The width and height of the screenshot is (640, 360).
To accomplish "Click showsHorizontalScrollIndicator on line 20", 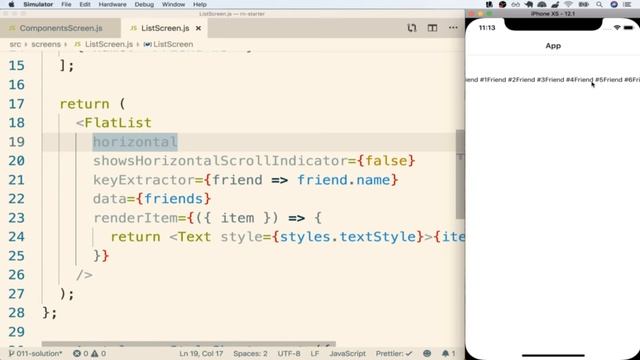I will [220, 161].
